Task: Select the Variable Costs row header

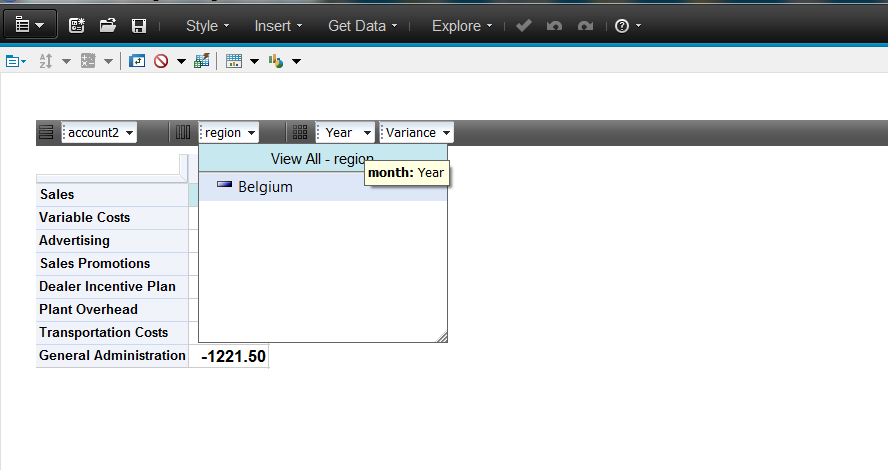Action: pyautogui.click(x=112, y=218)
